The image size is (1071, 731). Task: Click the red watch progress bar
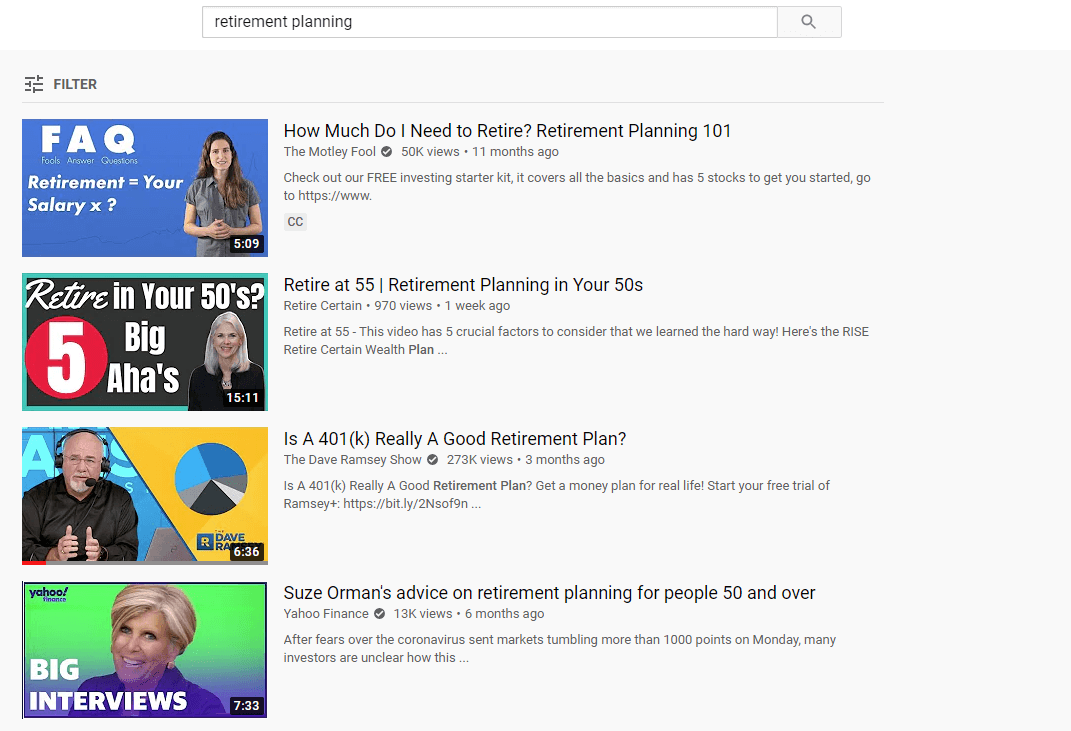(33, 563)
